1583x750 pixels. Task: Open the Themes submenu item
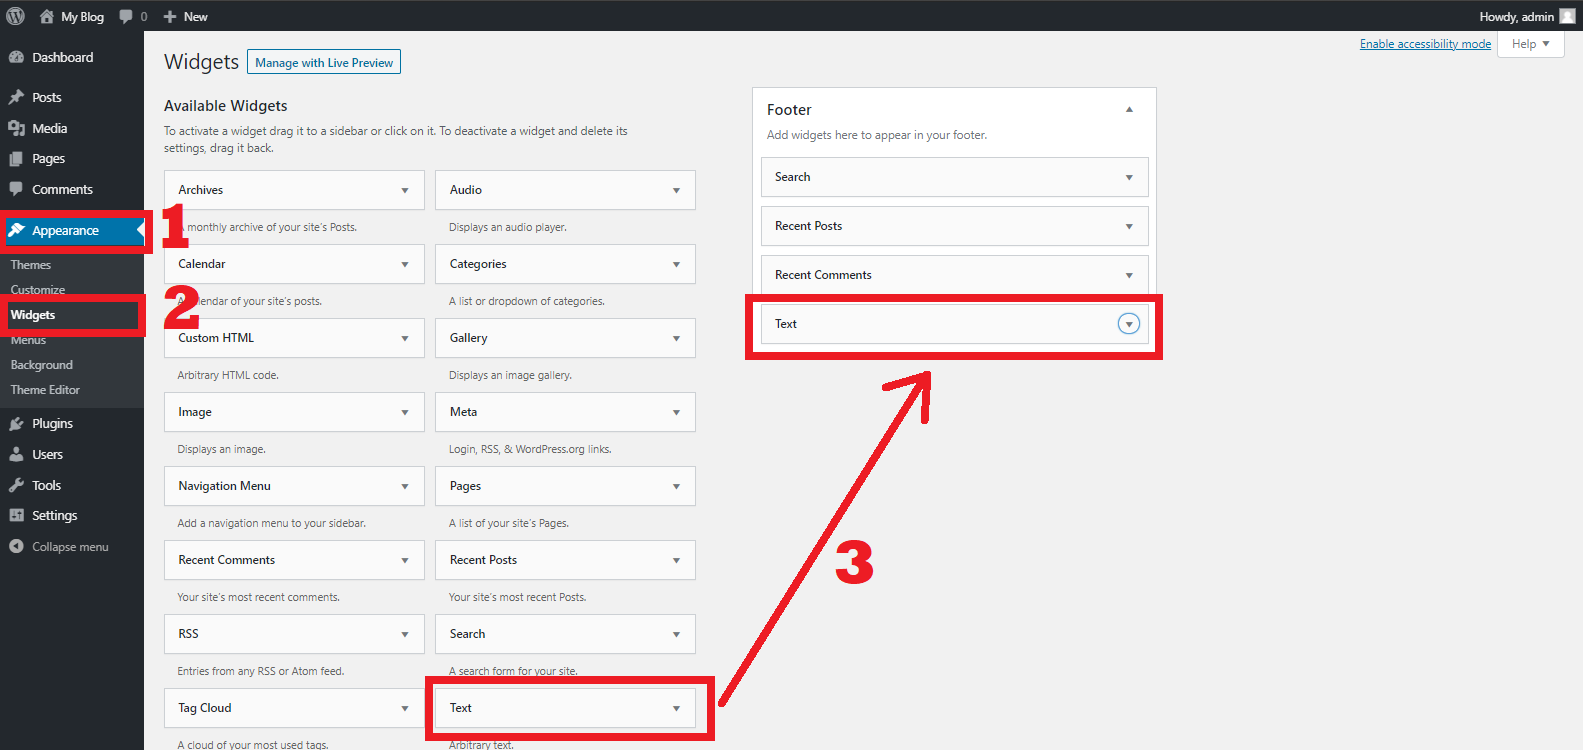coord(31,265)
